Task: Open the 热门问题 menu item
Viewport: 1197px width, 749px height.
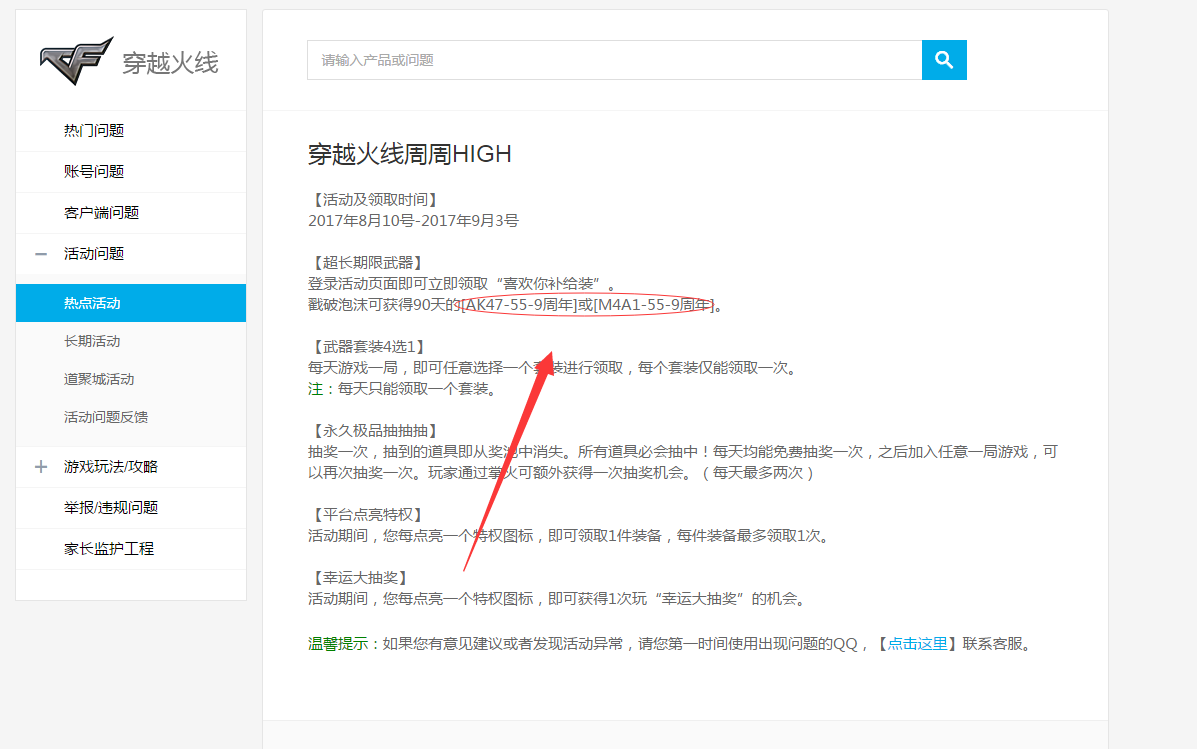Action: (x=94, y=131)
